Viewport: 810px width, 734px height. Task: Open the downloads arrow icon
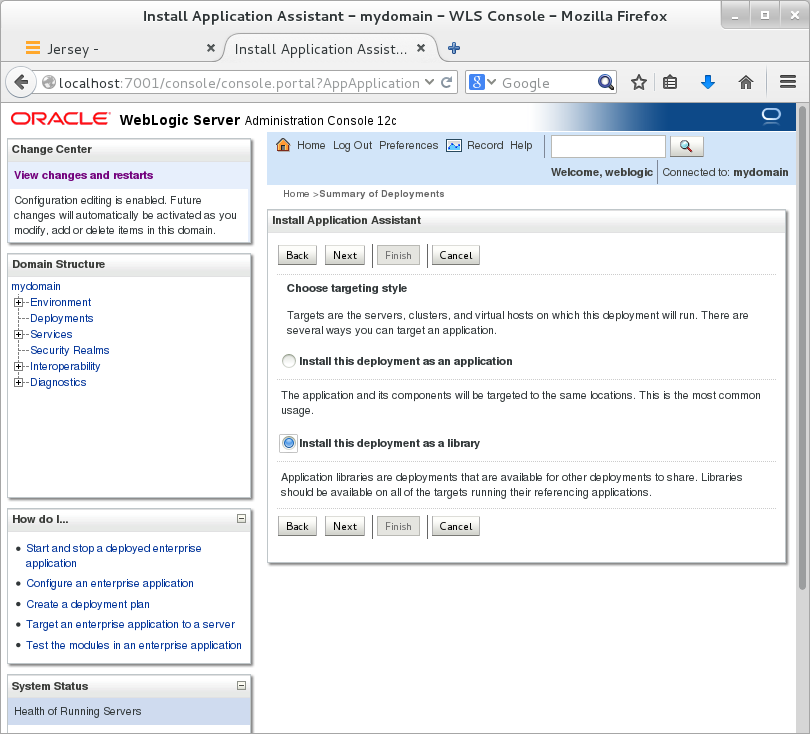708,82
